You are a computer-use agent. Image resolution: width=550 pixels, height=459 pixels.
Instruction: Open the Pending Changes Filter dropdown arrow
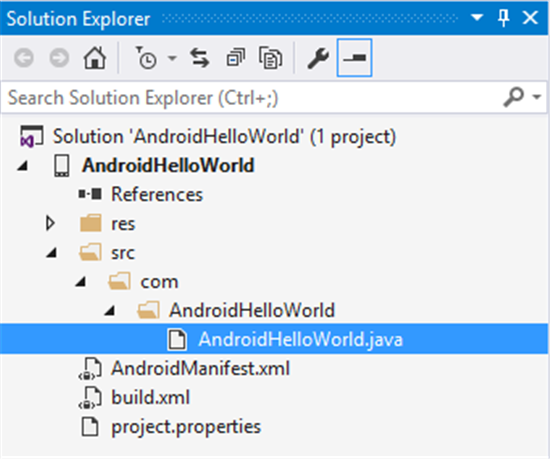point(172,58)
